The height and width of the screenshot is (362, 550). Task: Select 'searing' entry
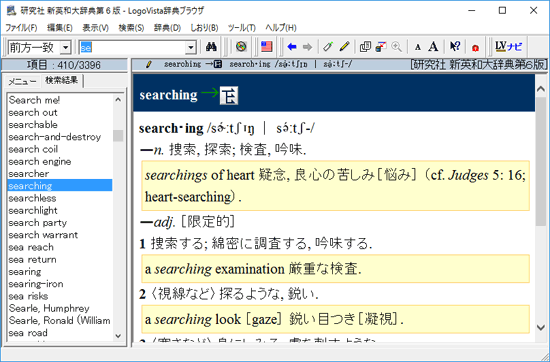(x=60, y=272)
